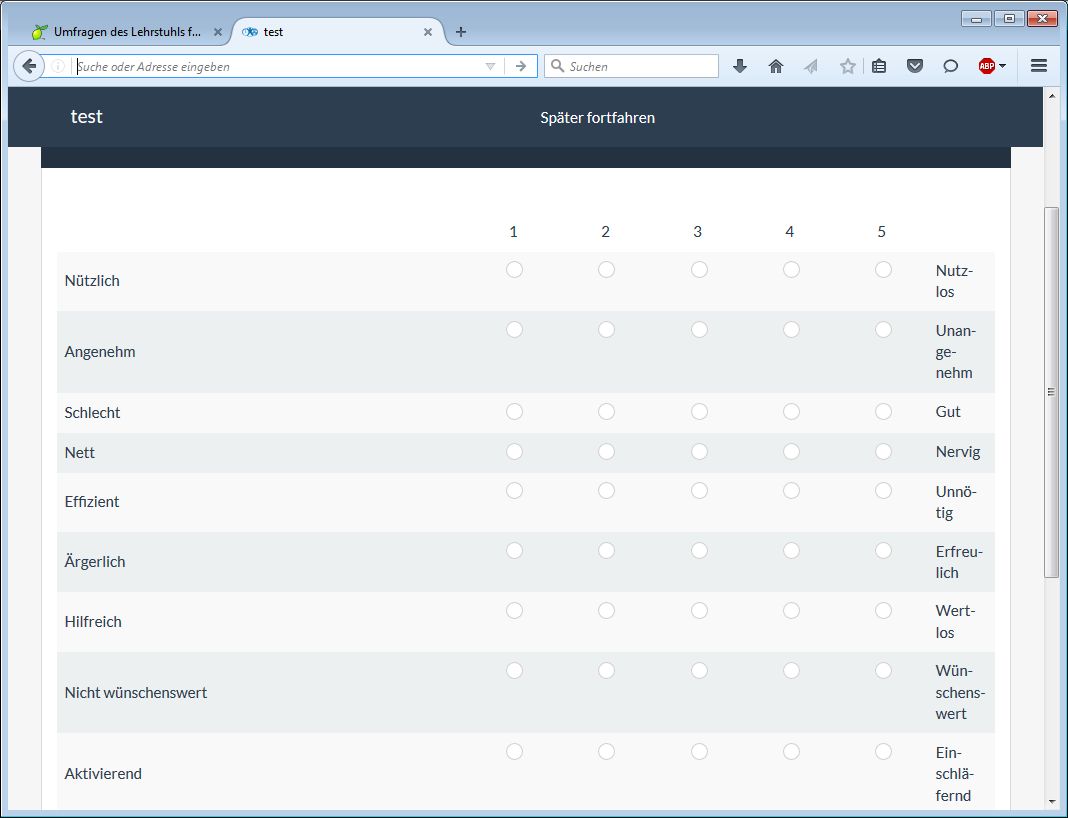Show bookmarks list icon in toolbar
The width and height of the screenshot is (1068, 818).
879,66
